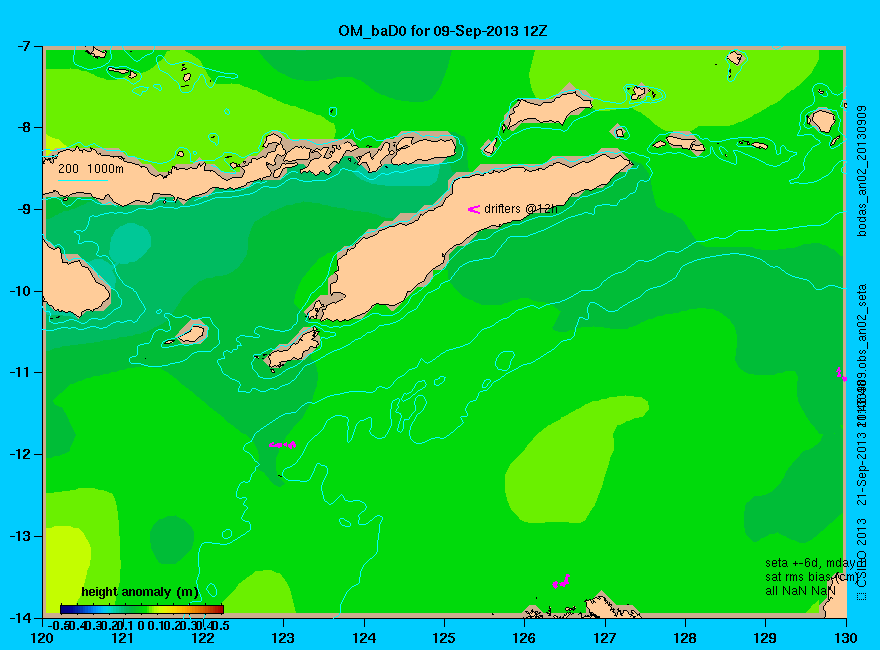The width and height of the screenshot is (880, 650).
Task: Click the magenta drifter track near 126.5E 13.5S
Action: [561, 581]
